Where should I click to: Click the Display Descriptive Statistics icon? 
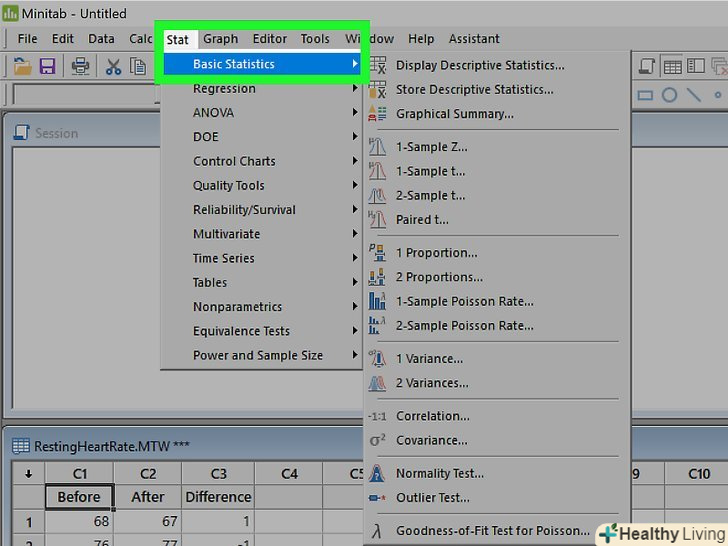pyautogui.click(x=377, y=65)
